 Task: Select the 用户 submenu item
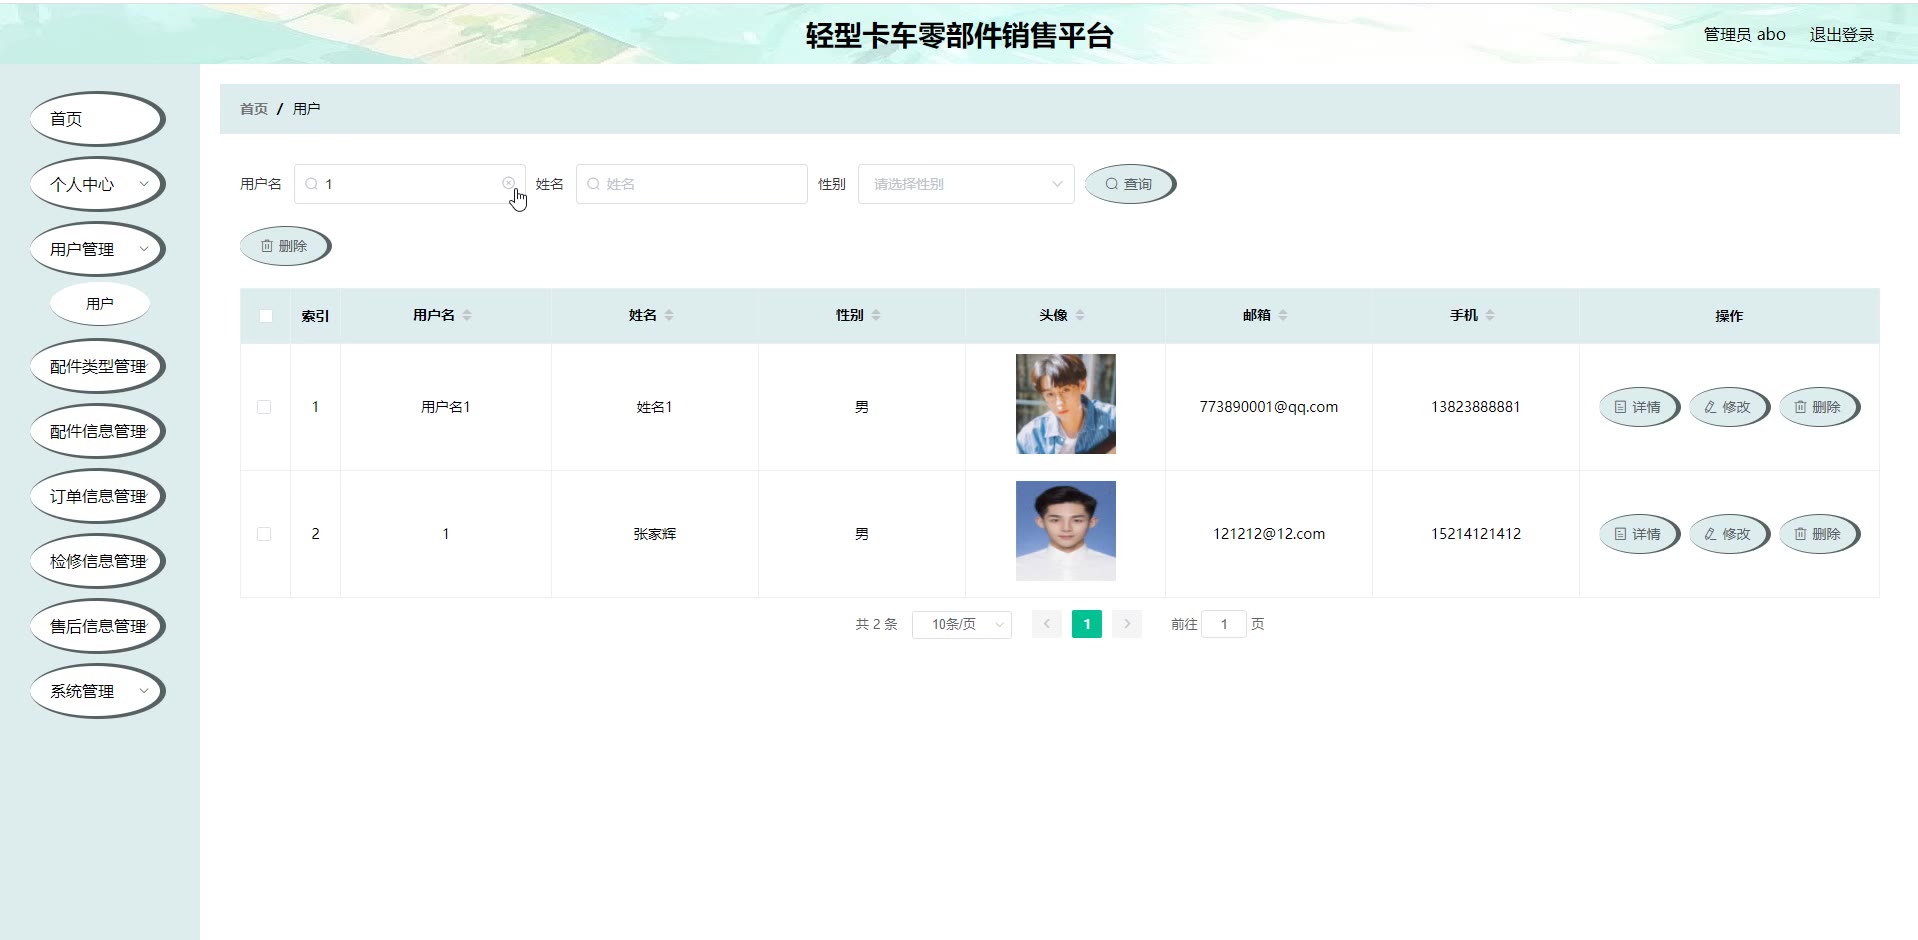(x=100, y=304)
